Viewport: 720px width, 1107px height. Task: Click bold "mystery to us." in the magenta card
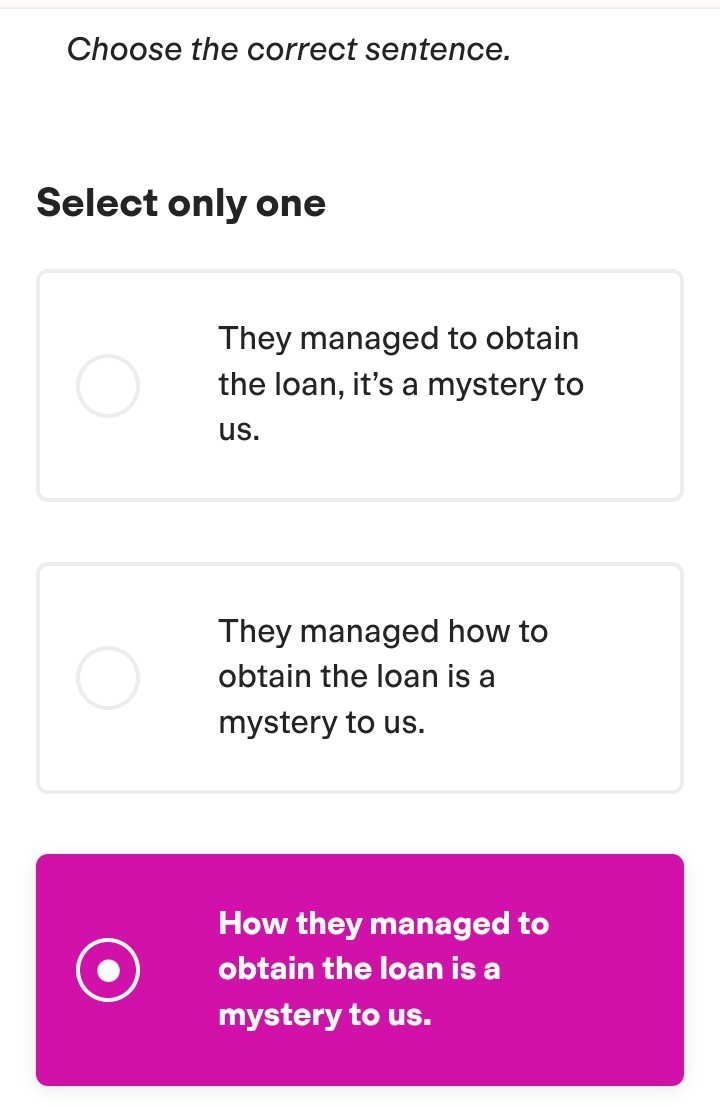click(325, 1015)
